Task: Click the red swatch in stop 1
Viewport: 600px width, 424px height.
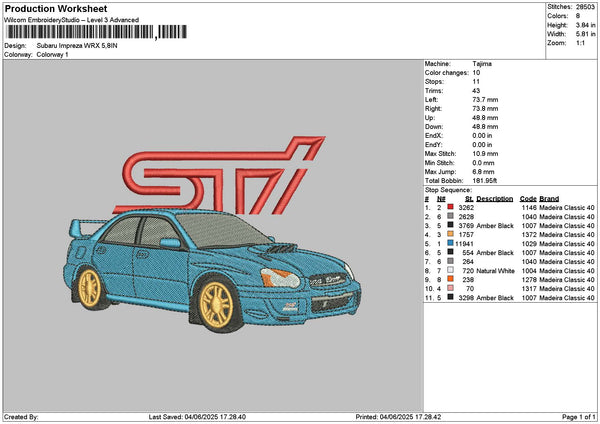Action: tap(452, 207)
